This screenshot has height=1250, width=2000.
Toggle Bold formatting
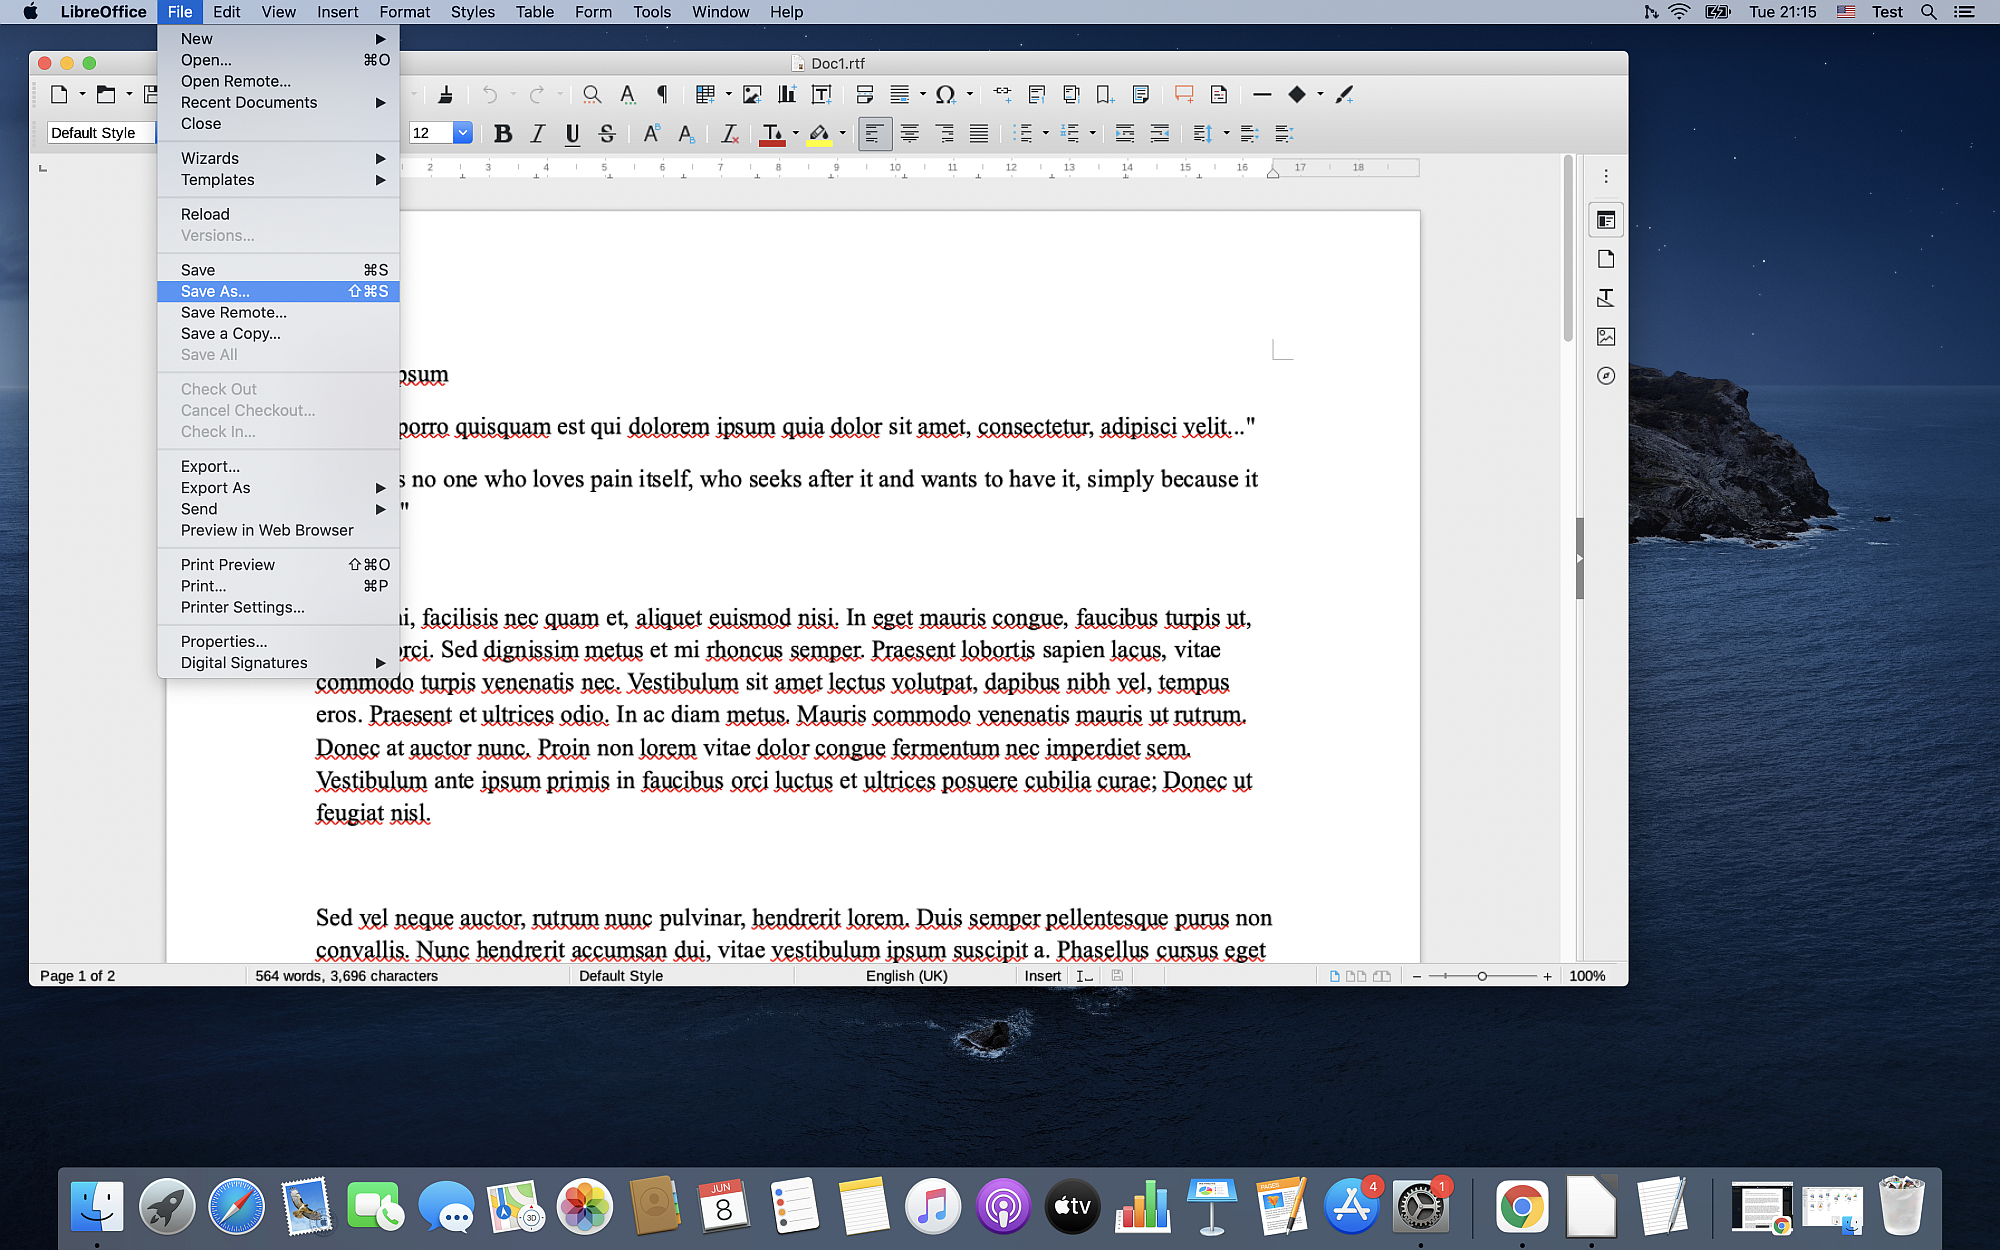(503, 134)
